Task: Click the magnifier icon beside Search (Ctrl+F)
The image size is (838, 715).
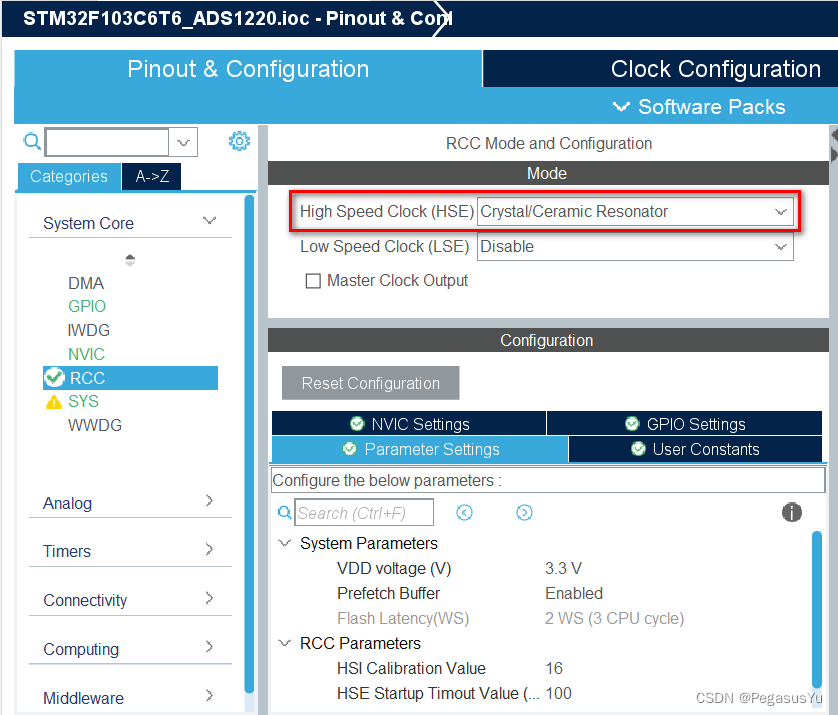Action: (284, 512)
